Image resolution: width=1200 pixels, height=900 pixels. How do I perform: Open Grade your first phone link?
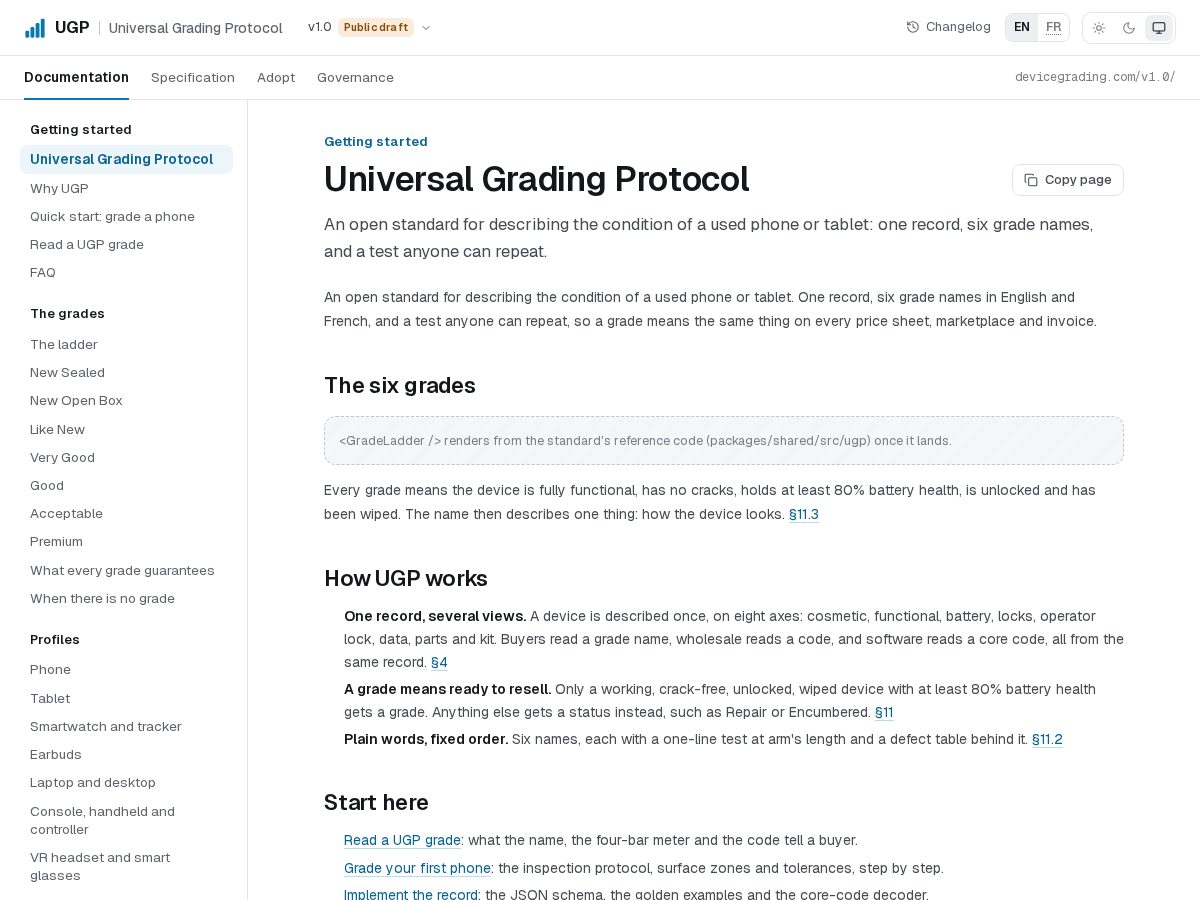click(417, 868)
